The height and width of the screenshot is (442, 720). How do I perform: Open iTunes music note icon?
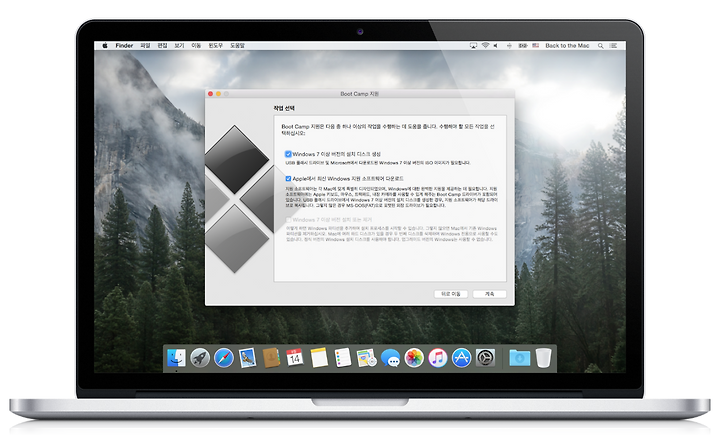tap(438, 358)
